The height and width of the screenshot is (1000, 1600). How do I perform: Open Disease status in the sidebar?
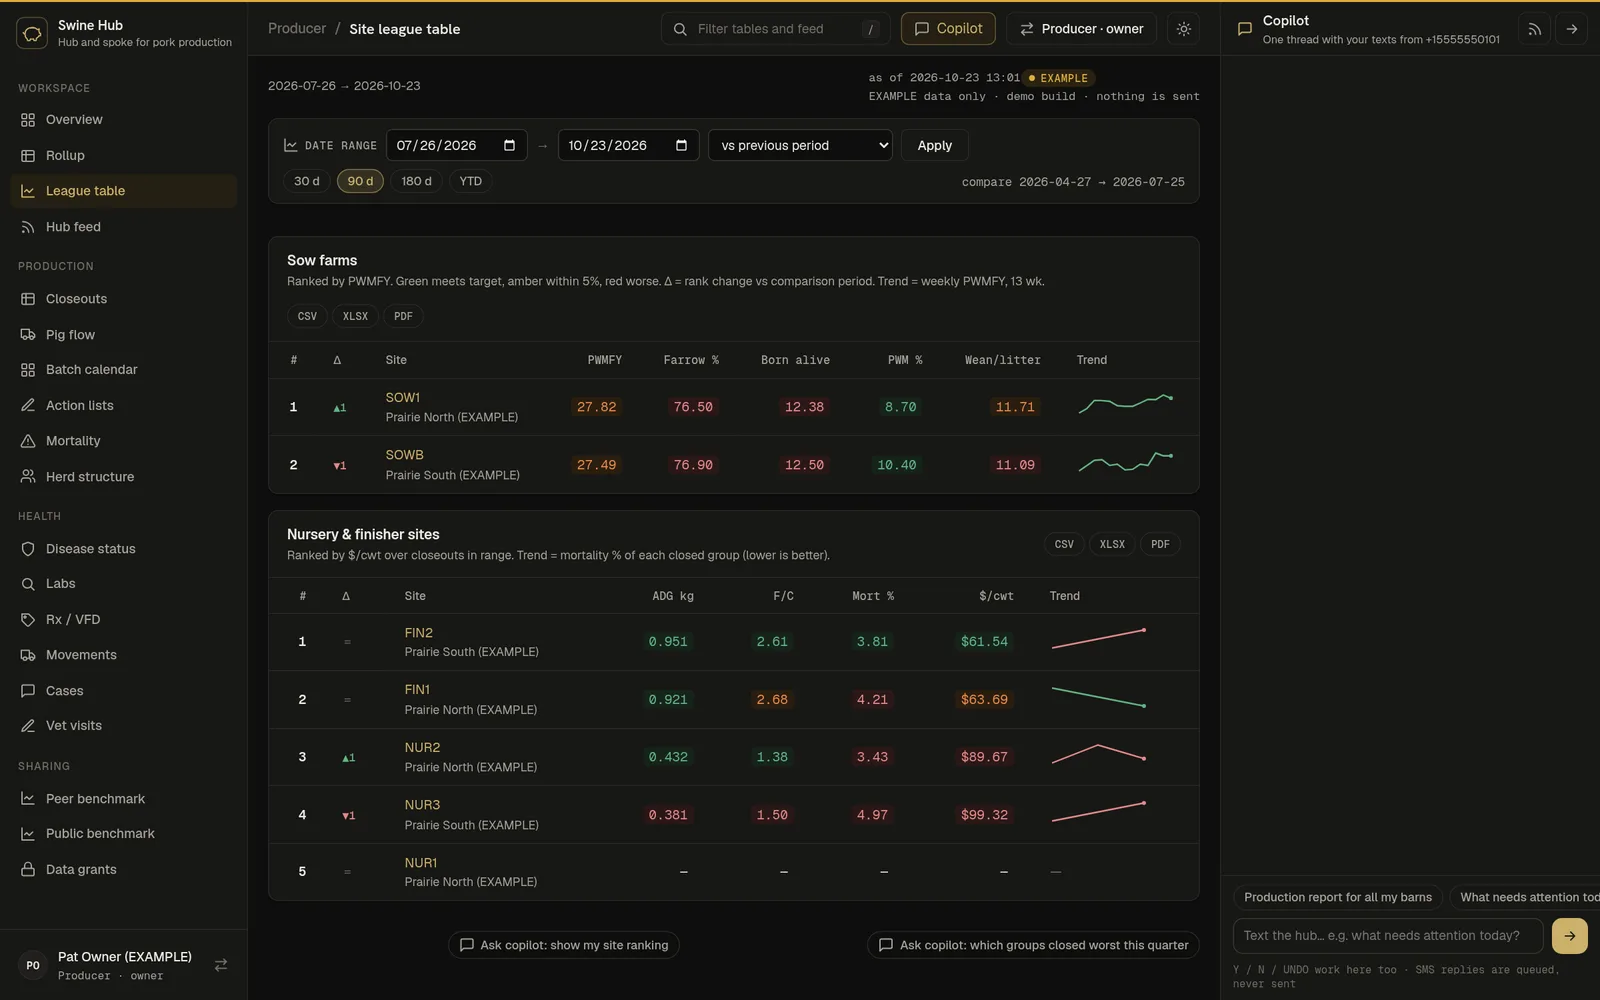[x=124, y=549]
